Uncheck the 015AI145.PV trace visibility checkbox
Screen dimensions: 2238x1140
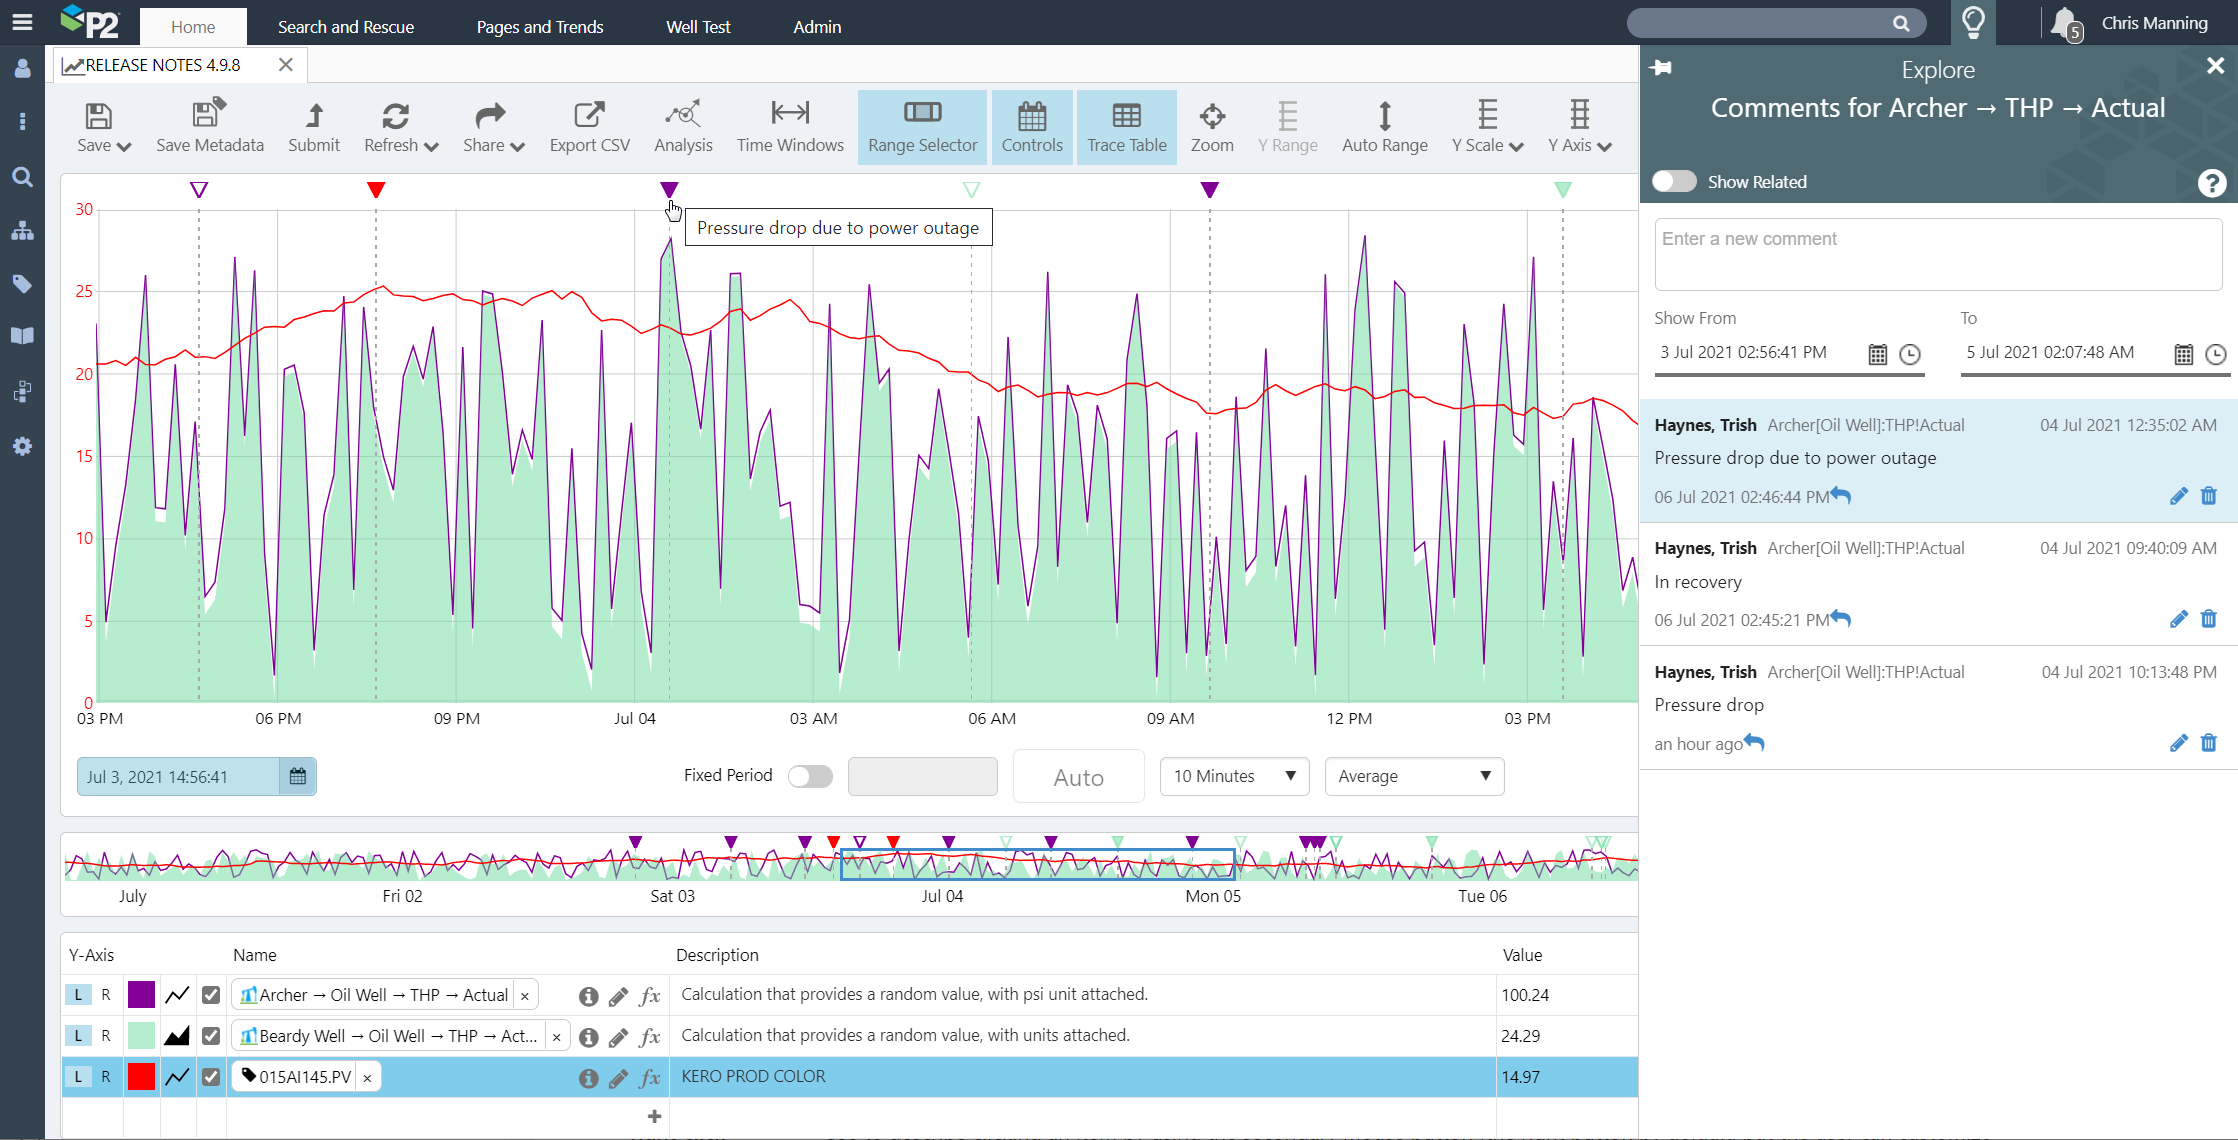[x=211, y=1077]
